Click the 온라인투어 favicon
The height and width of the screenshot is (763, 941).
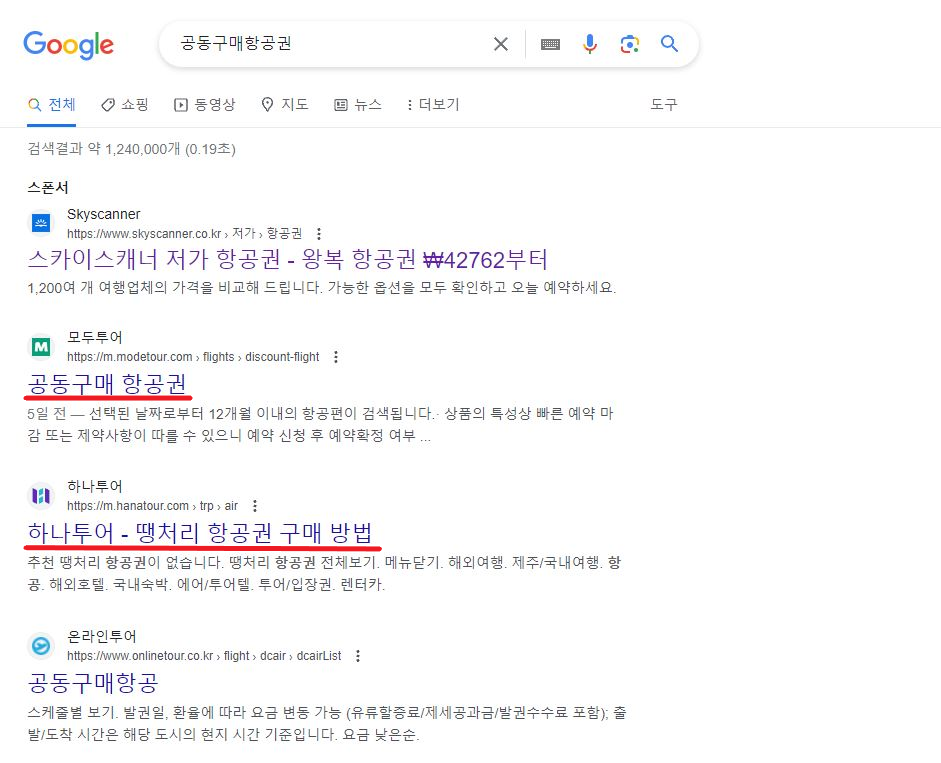[x=41, y=646]
